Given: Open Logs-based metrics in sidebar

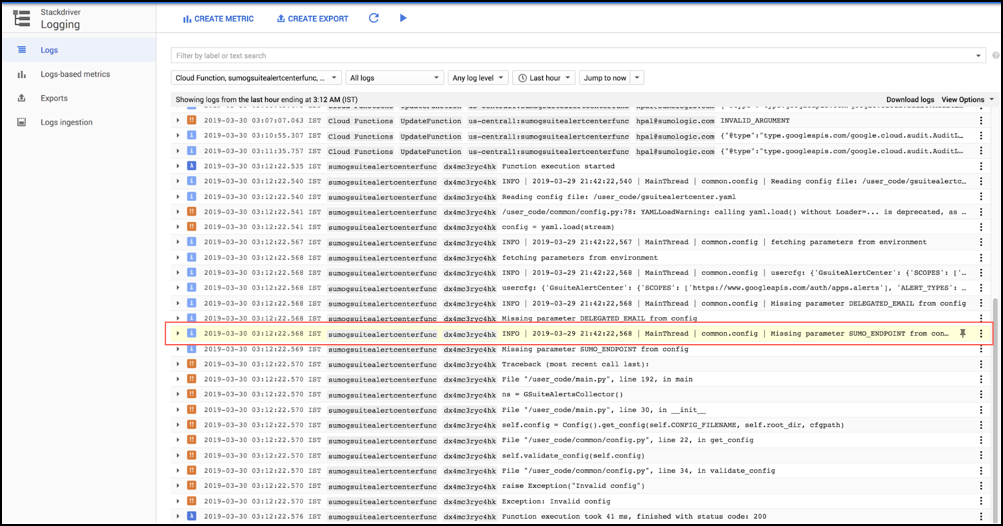Looking at the screenshot, I should 76,74.
